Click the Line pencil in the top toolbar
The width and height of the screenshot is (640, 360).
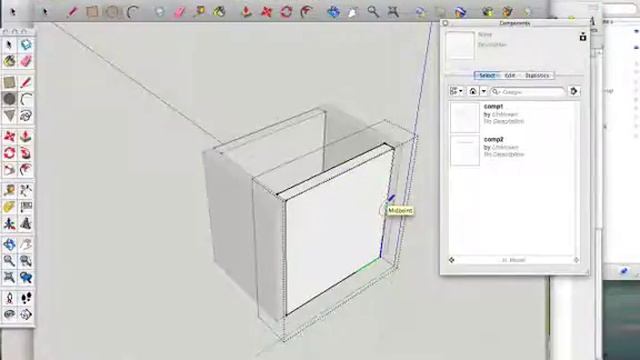72,12
